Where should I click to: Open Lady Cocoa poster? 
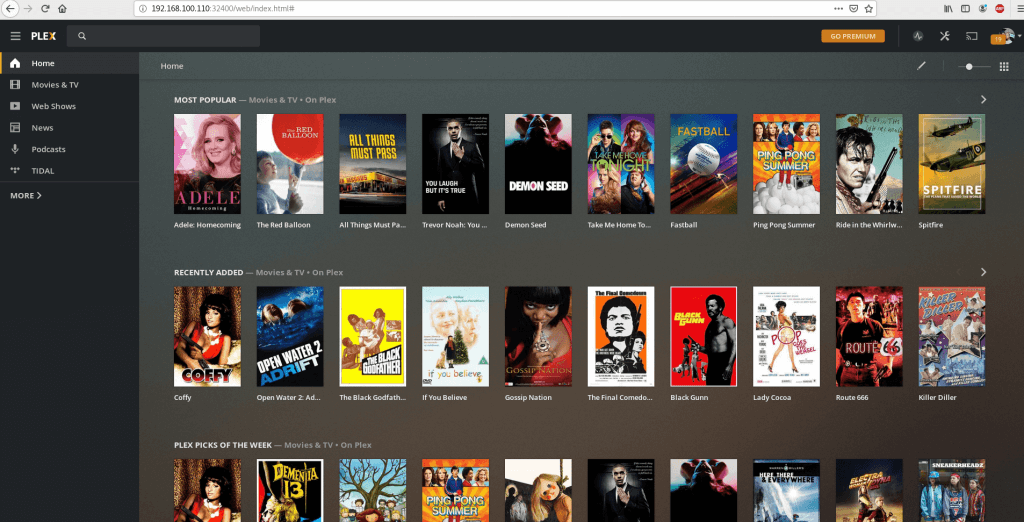[x=786, y=336]
